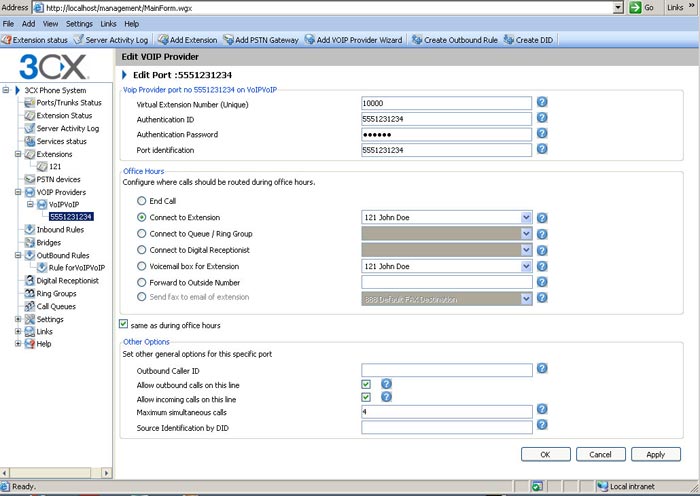Open File menu
The height and width of the screenshot is (496, 700).
8,24
